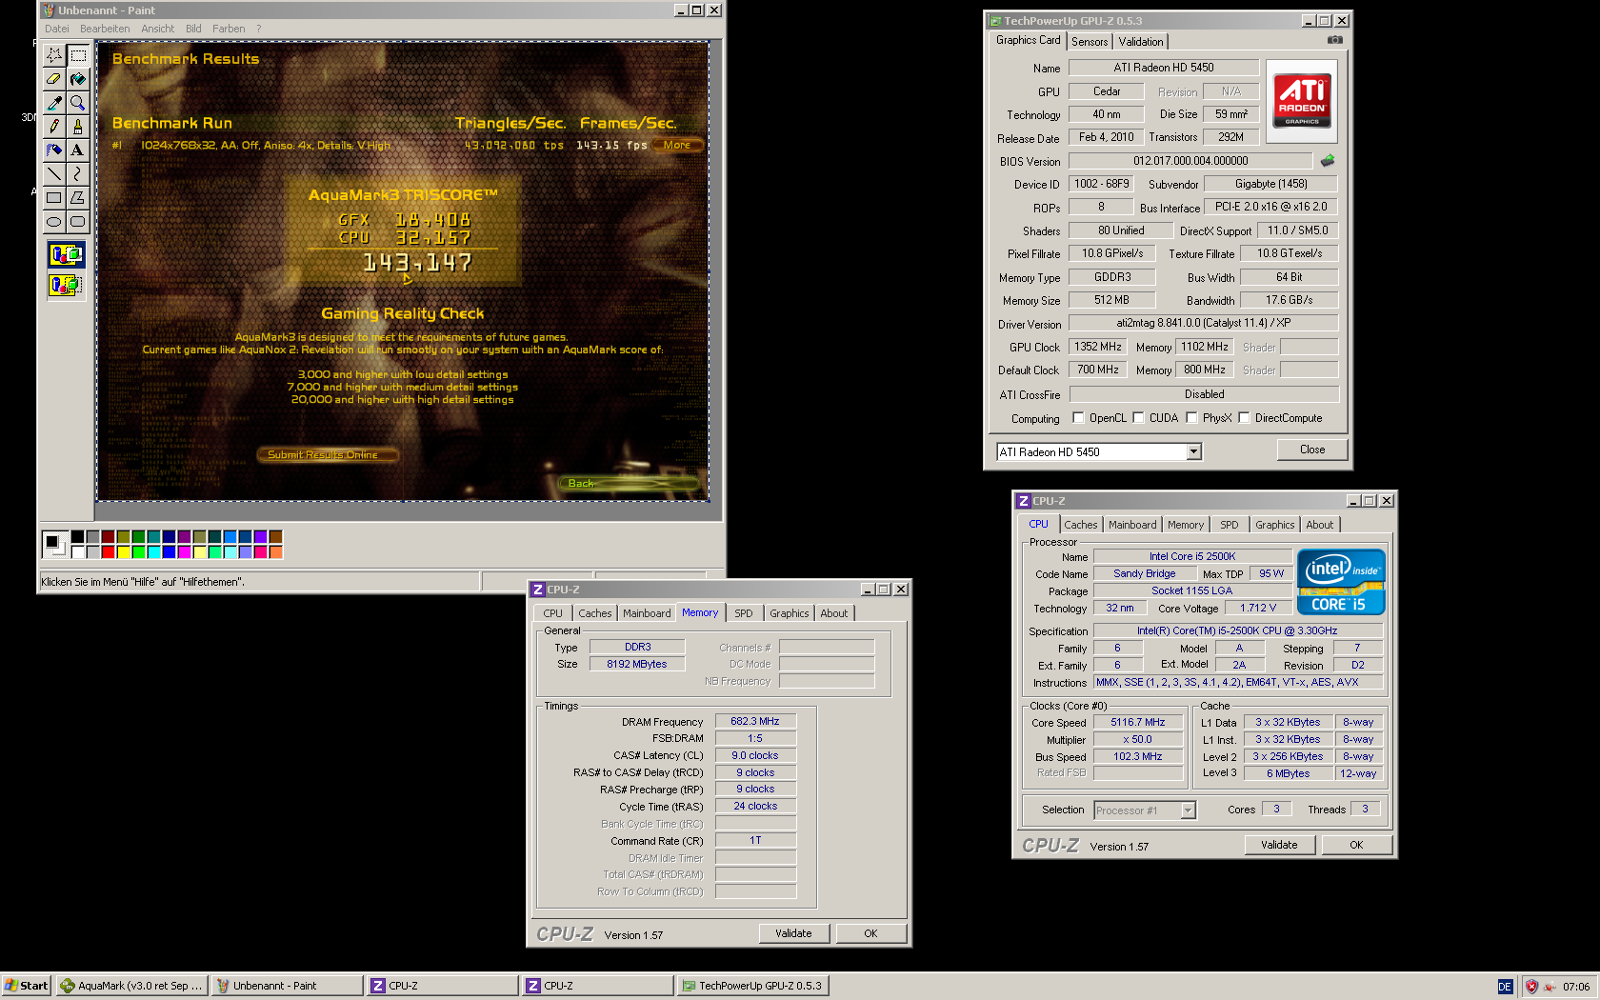Open the Graphics tab in the Memory CPU-Z window
Viewport: 1600px width, 1000px height.
tap(789, 614)
